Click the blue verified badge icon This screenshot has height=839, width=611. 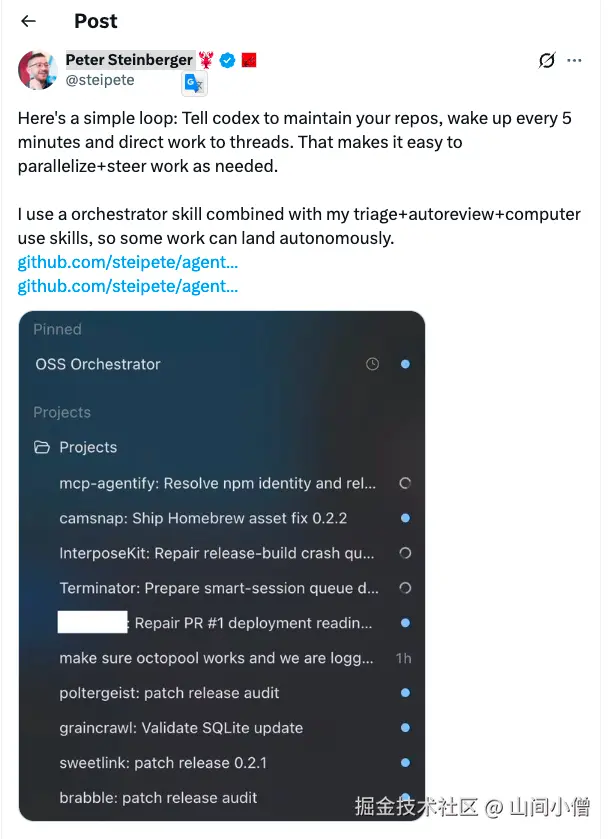[227, 60]
